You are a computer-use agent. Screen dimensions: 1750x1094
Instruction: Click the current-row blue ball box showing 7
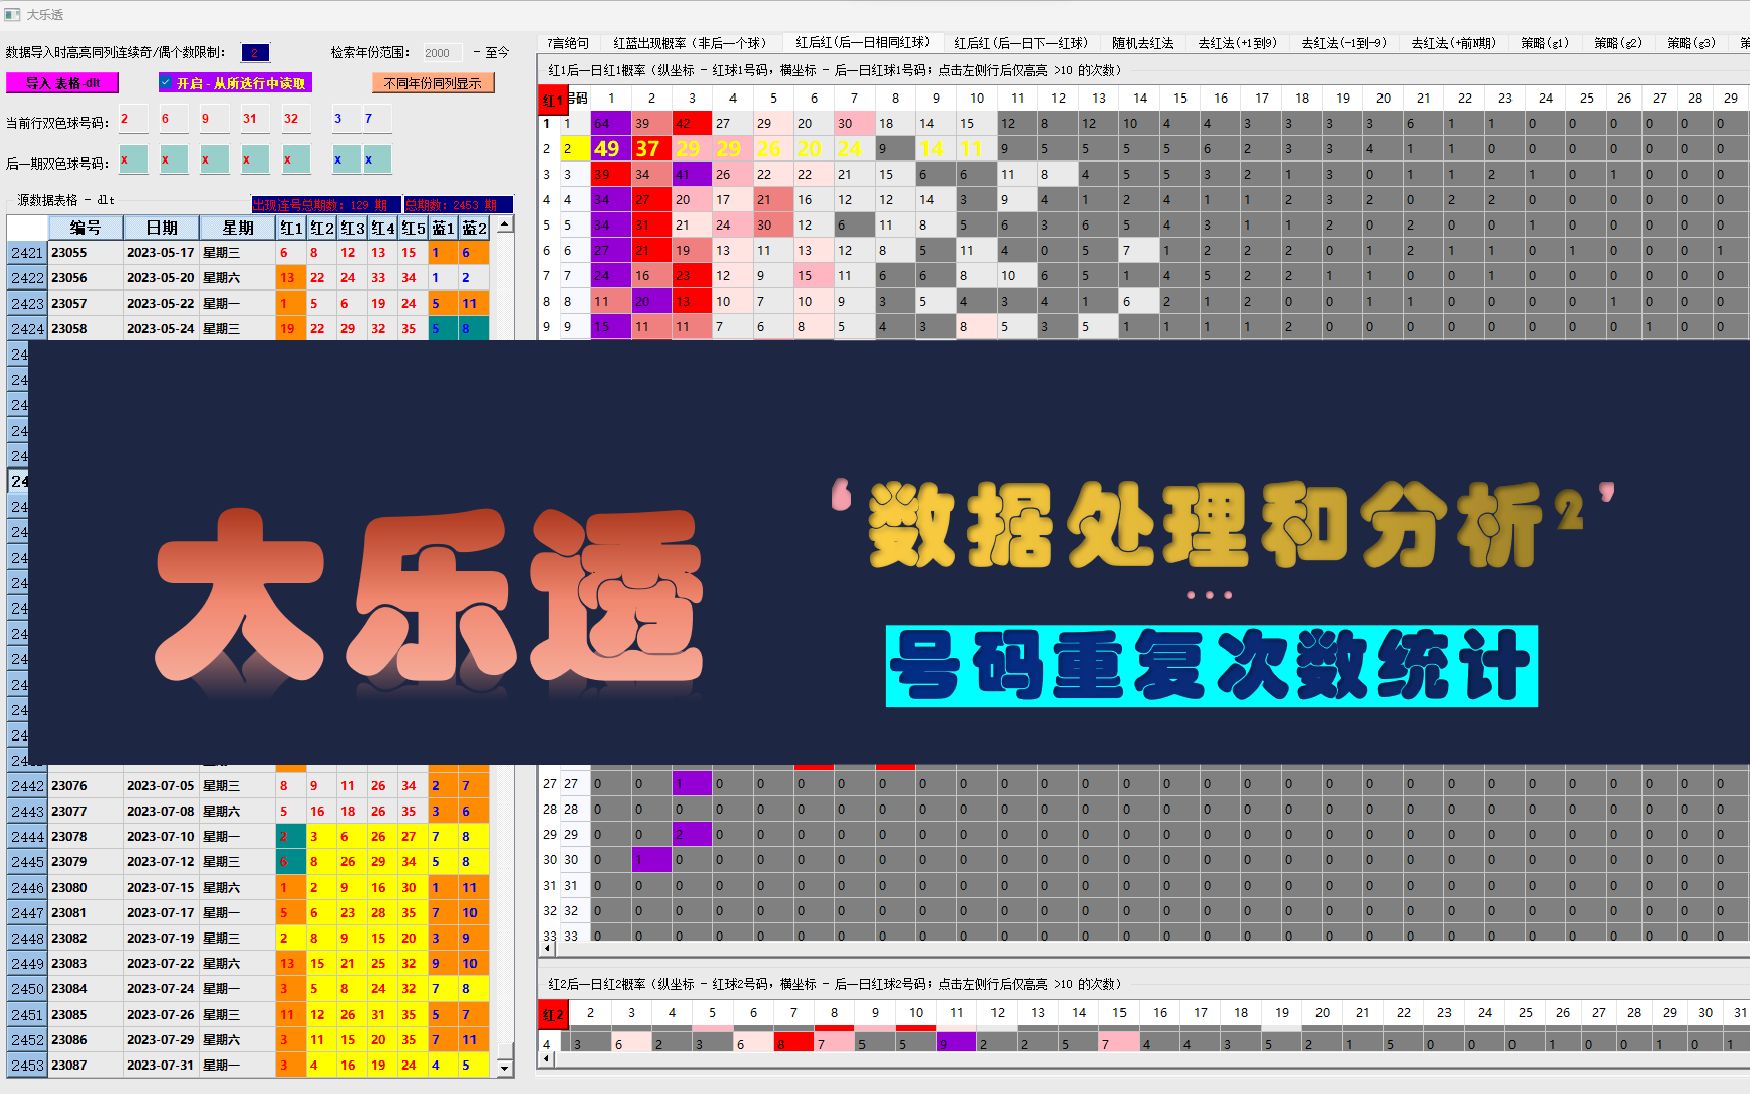coord(377,119)
